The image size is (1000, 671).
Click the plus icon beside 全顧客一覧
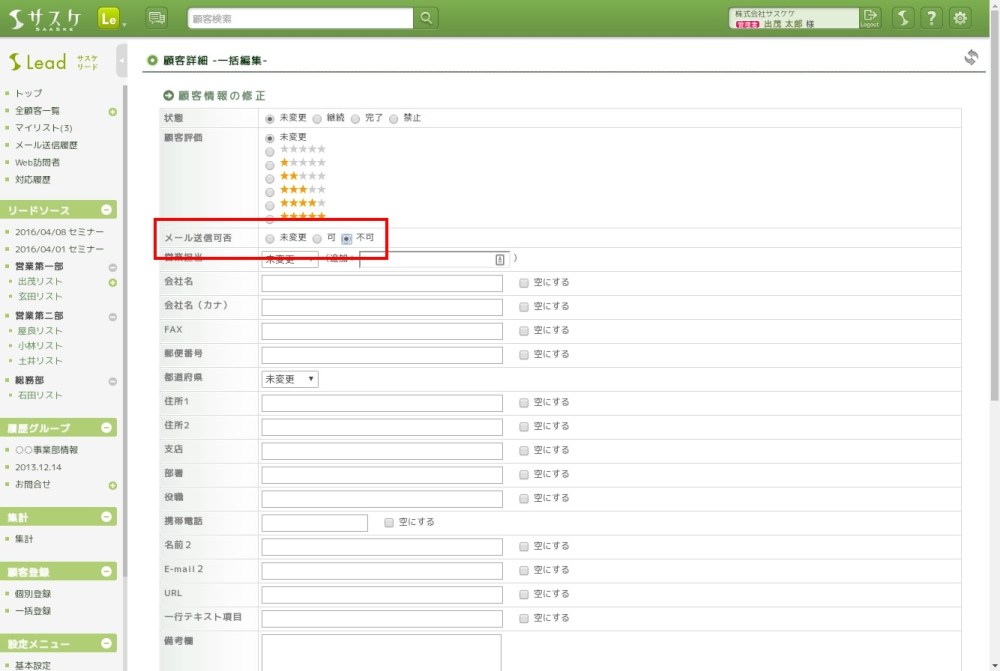click(x=113, y=112)
